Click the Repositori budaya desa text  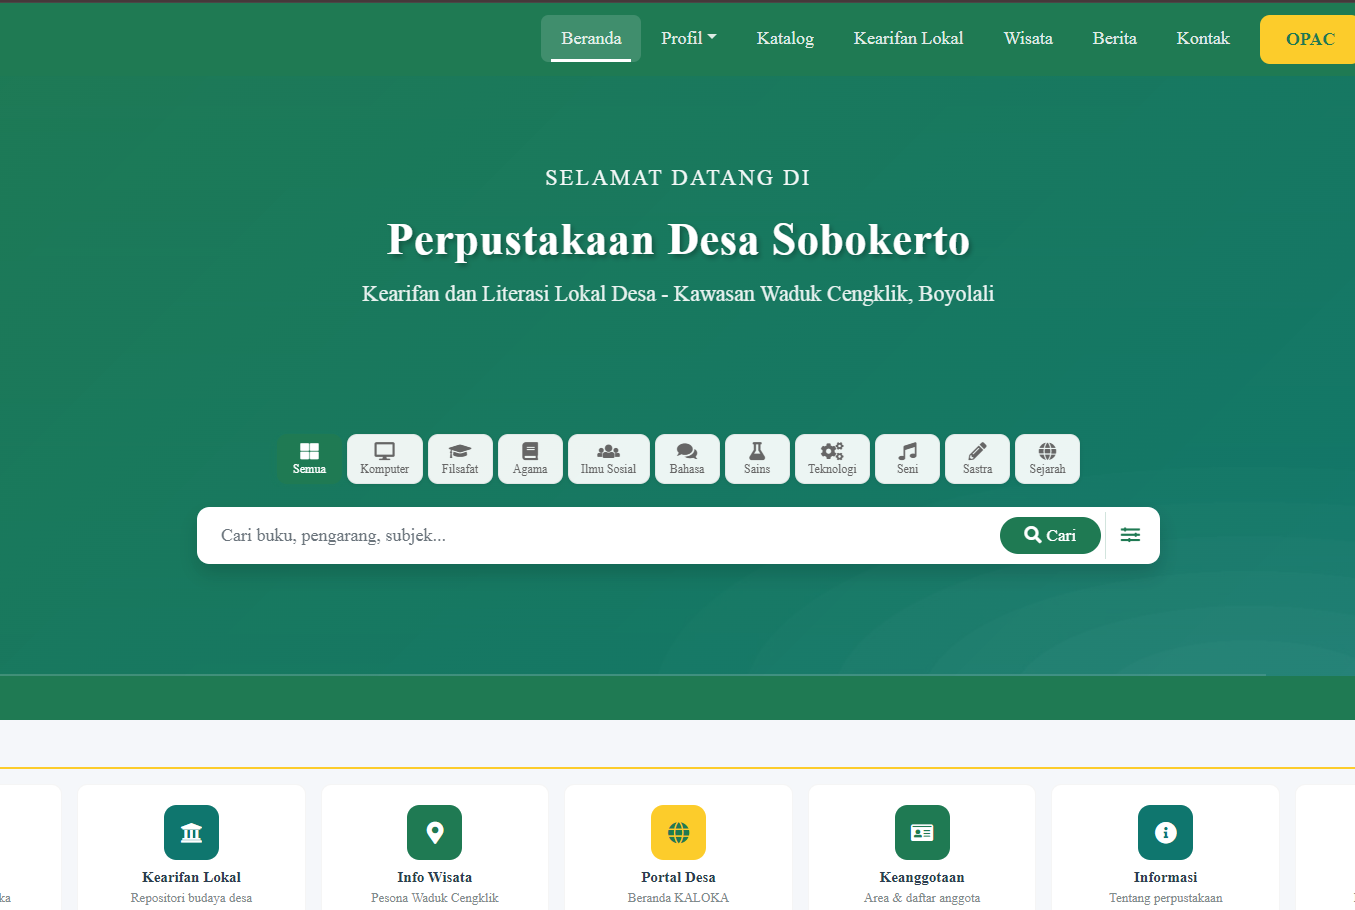point(191,898)
